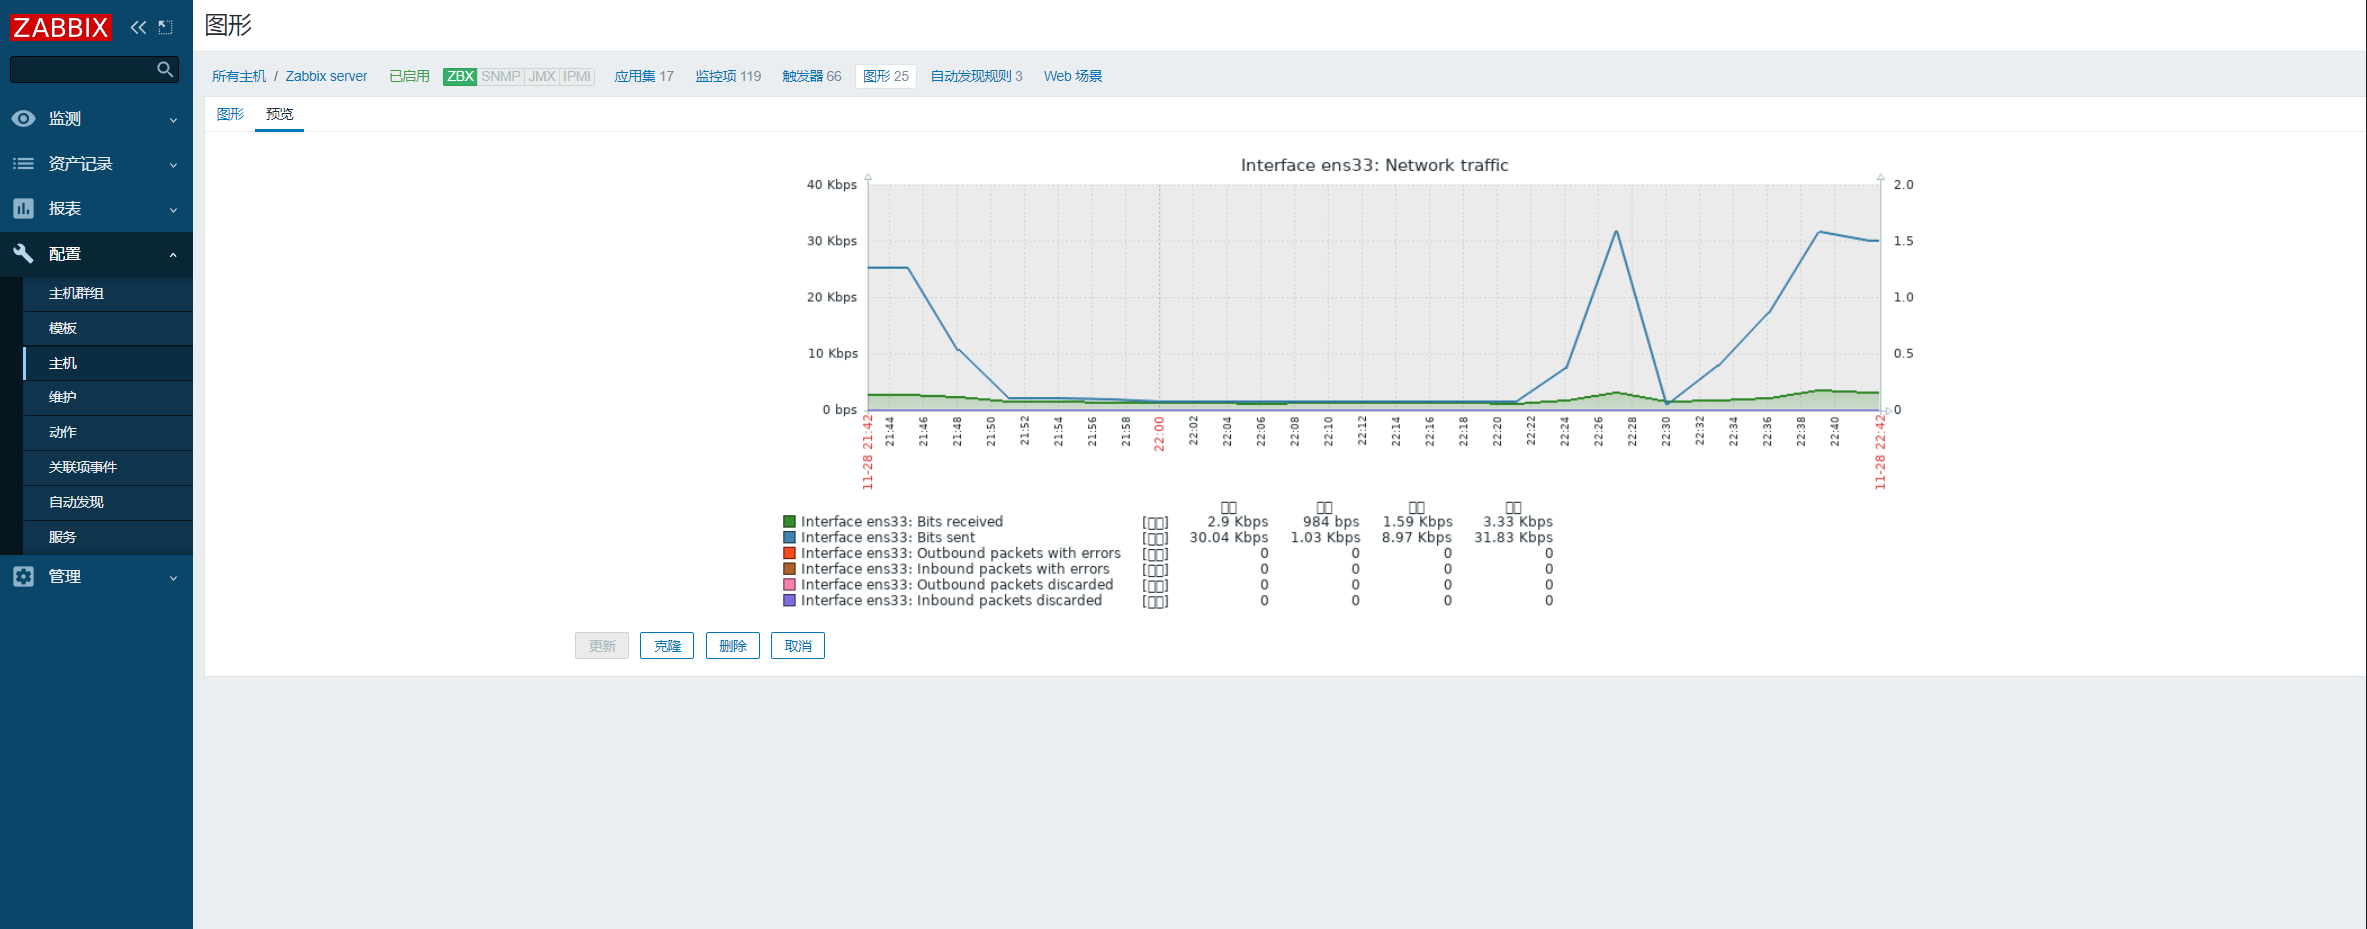Click the SNMP availability badge
The image size is (2367, 929).
coord(500,76)
